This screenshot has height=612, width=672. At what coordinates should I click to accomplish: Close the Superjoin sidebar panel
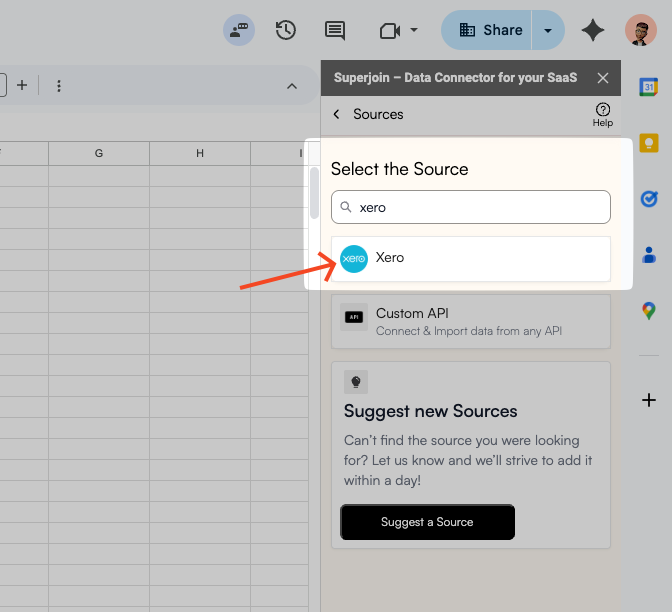pos(603,78)
